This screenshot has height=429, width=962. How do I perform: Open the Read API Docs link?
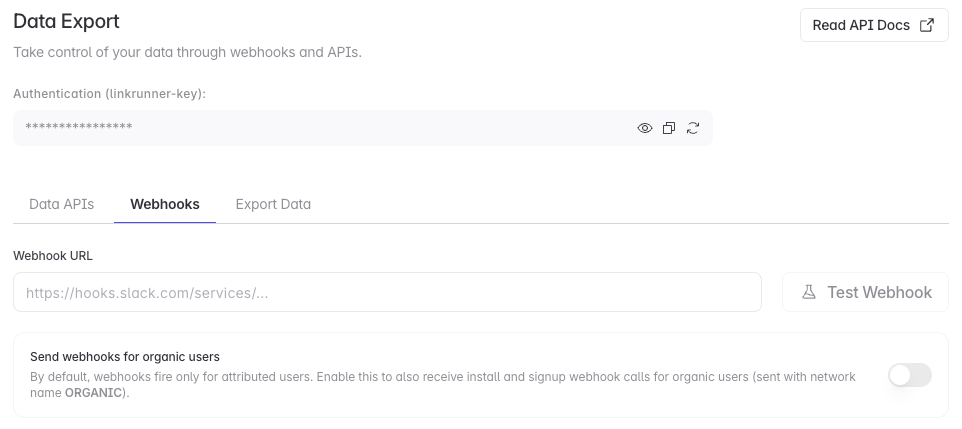(x=874, y=25)
